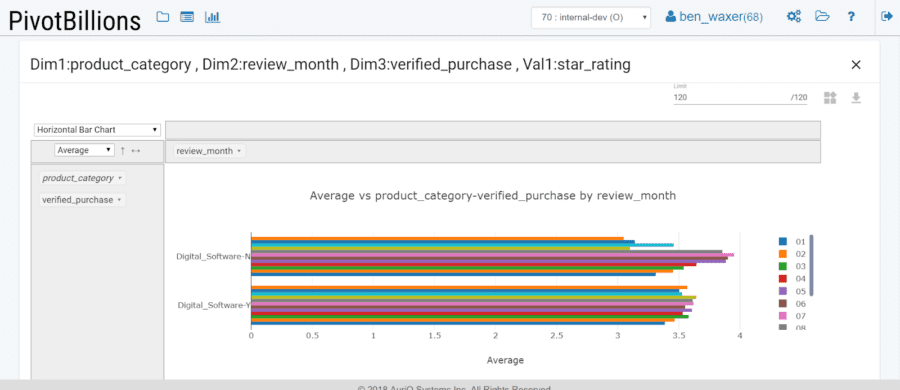Open the review_month dimension filter
This screenshot has height=390, width=900.
208,151
